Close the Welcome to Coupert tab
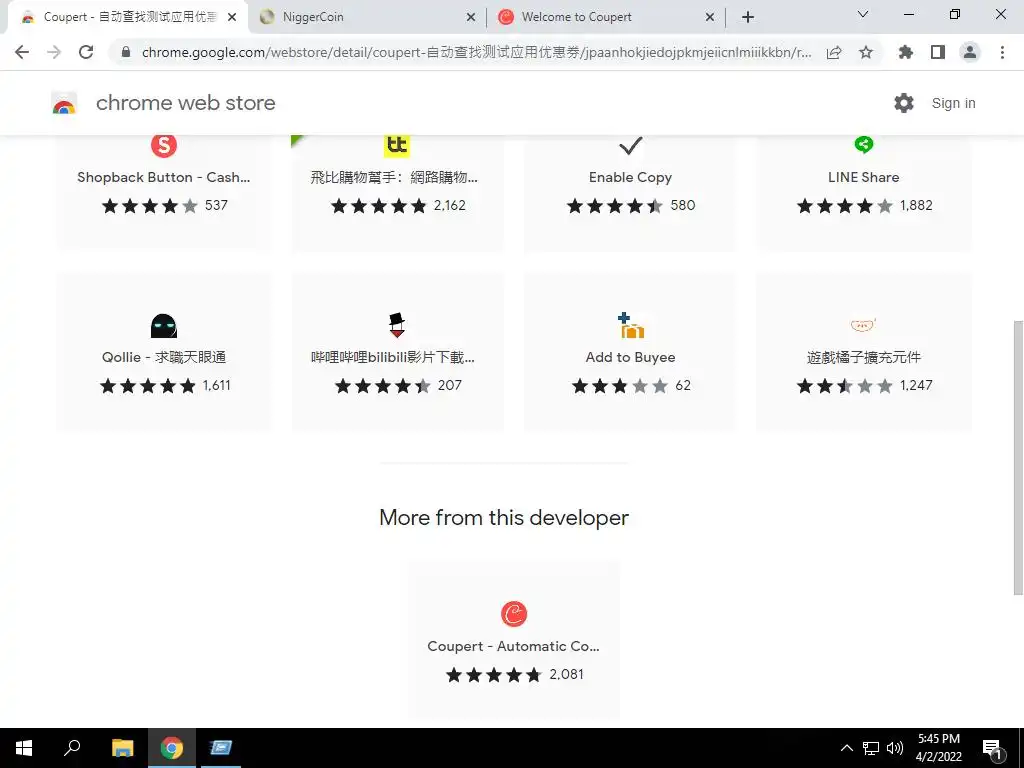Image resolution: width=1024 pixels, height=768 pixels. point(710,17)
